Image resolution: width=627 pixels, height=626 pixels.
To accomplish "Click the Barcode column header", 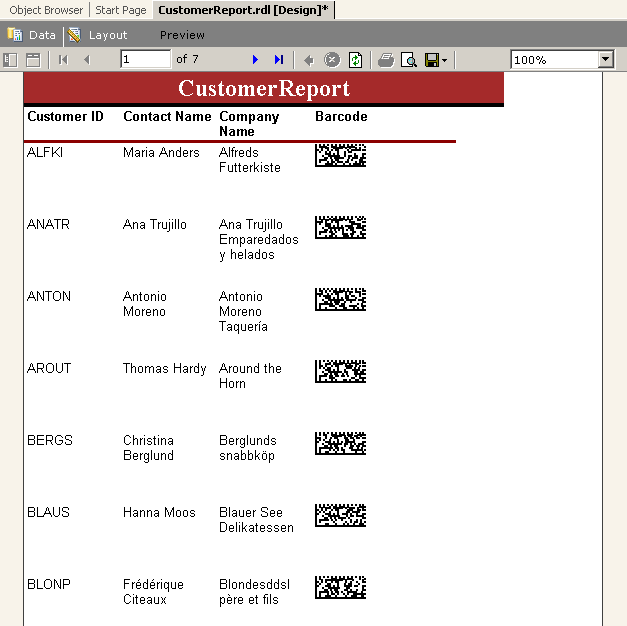I will pyautogui.click(x=341, y=116).
